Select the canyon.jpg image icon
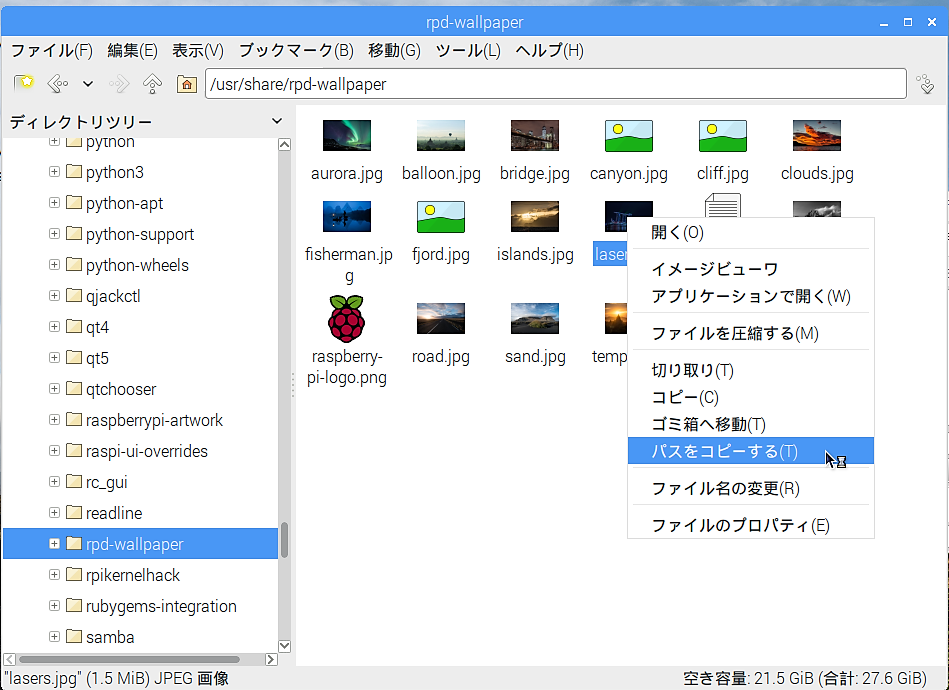This screenshot has width=949, height=690. 629,136
